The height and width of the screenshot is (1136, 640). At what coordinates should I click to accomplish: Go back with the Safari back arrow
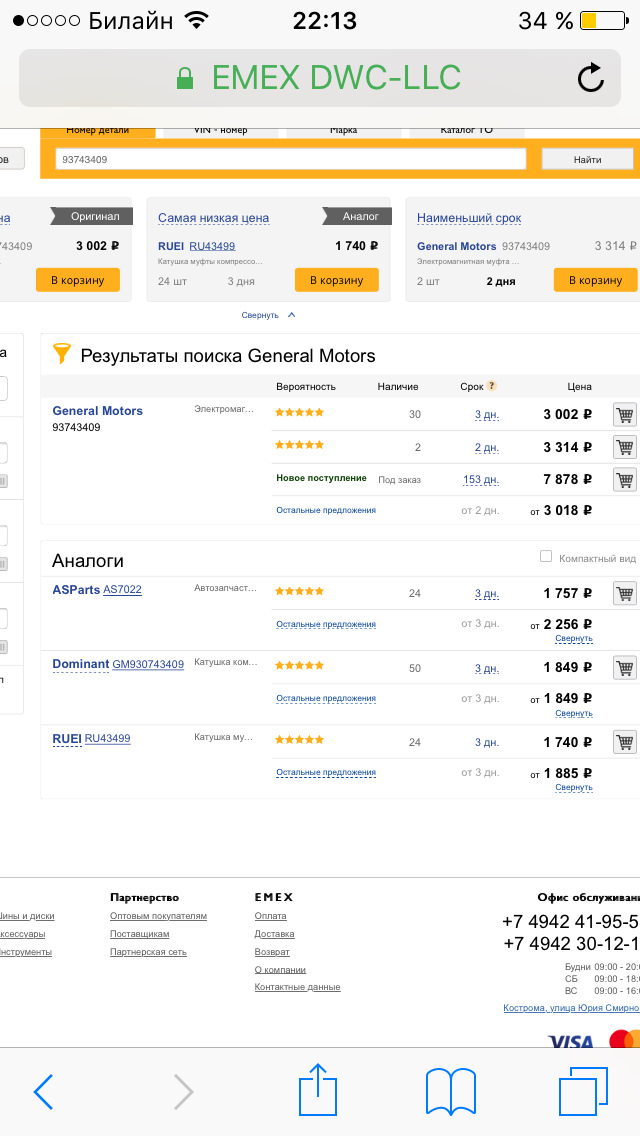[43, 1091]
